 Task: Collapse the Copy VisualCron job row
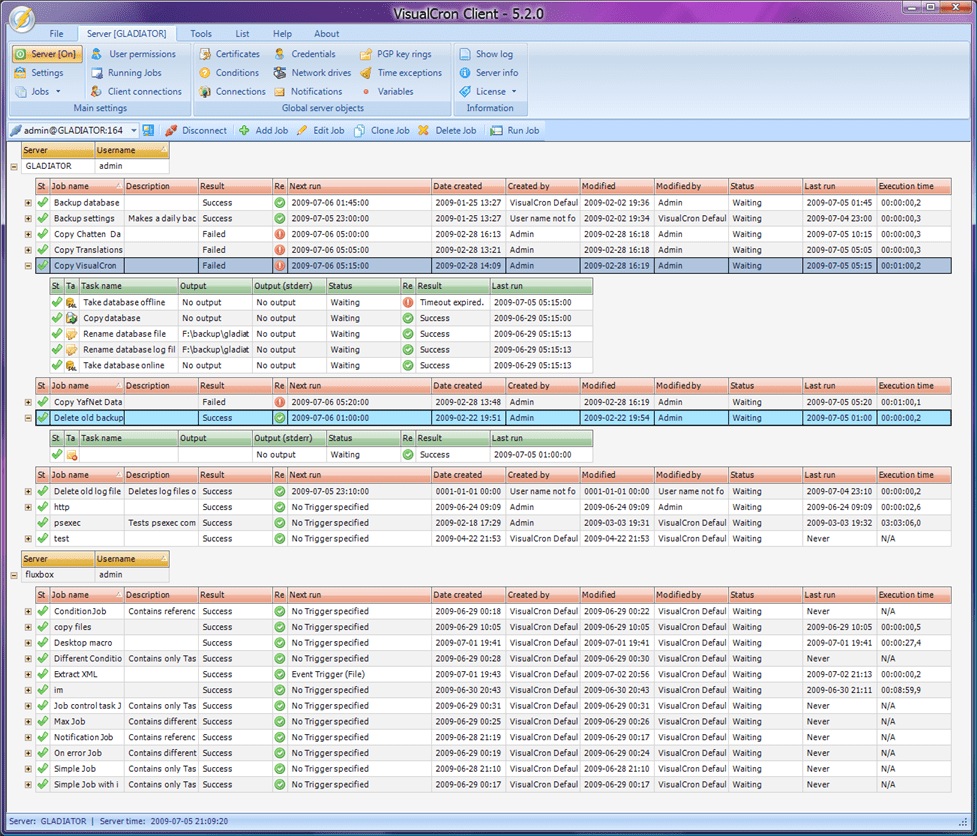[x=28, y=266]
